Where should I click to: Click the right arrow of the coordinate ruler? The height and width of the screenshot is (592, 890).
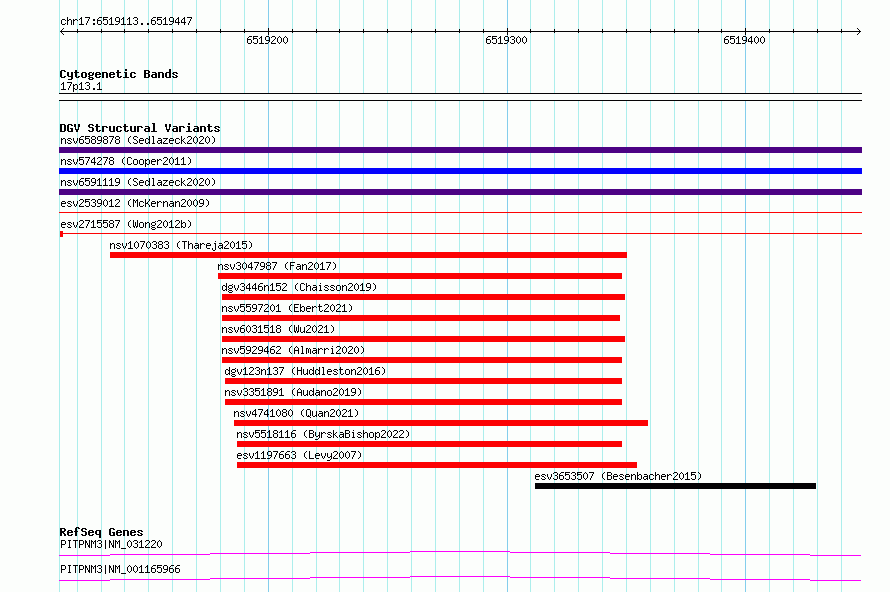pos(859,31)
